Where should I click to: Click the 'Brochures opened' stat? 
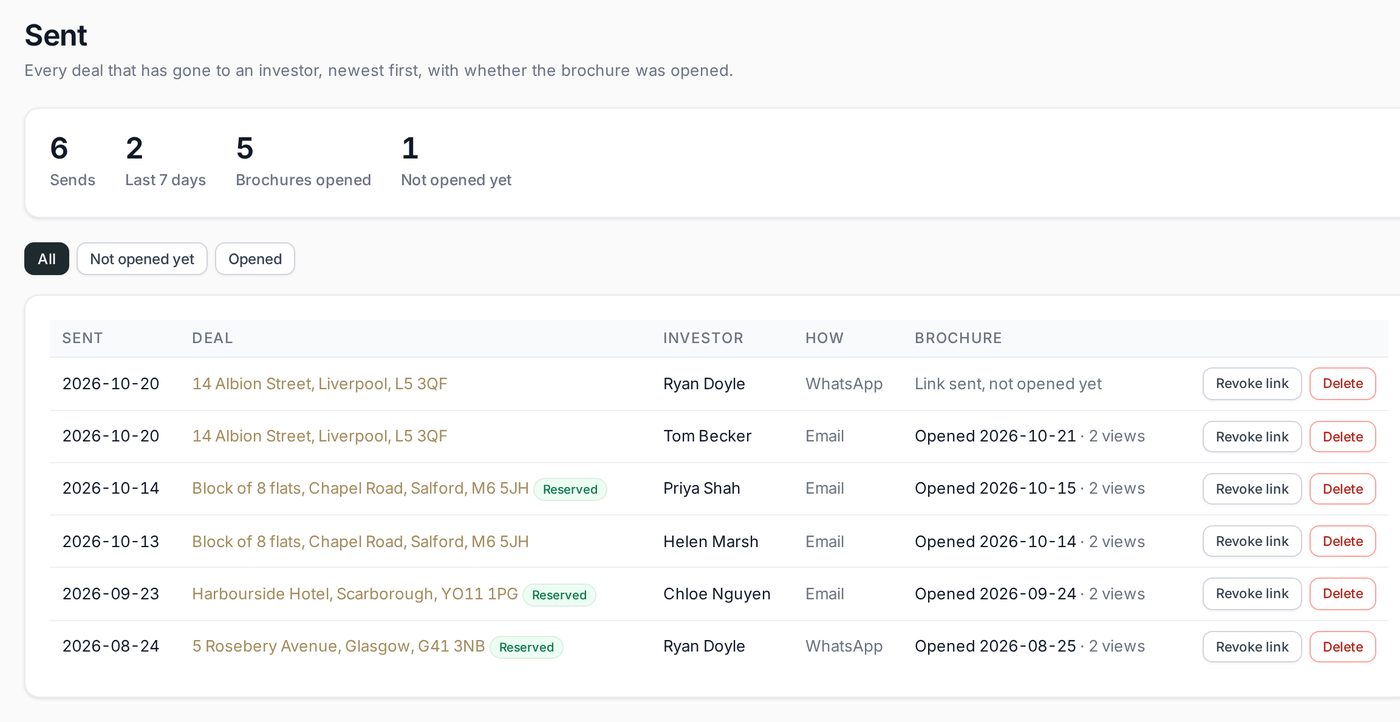[303, 163]
